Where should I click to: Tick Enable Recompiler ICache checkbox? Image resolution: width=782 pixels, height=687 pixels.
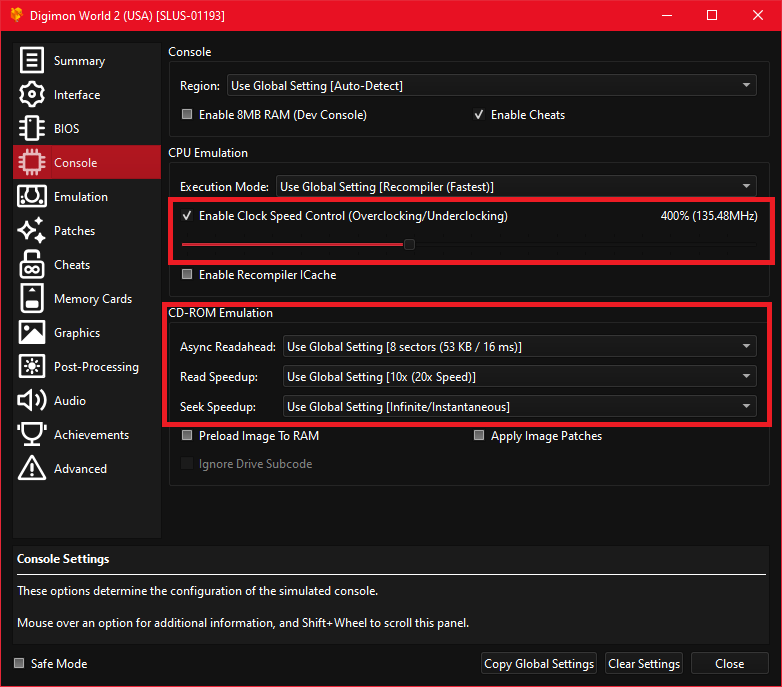[x=187, y=274]
